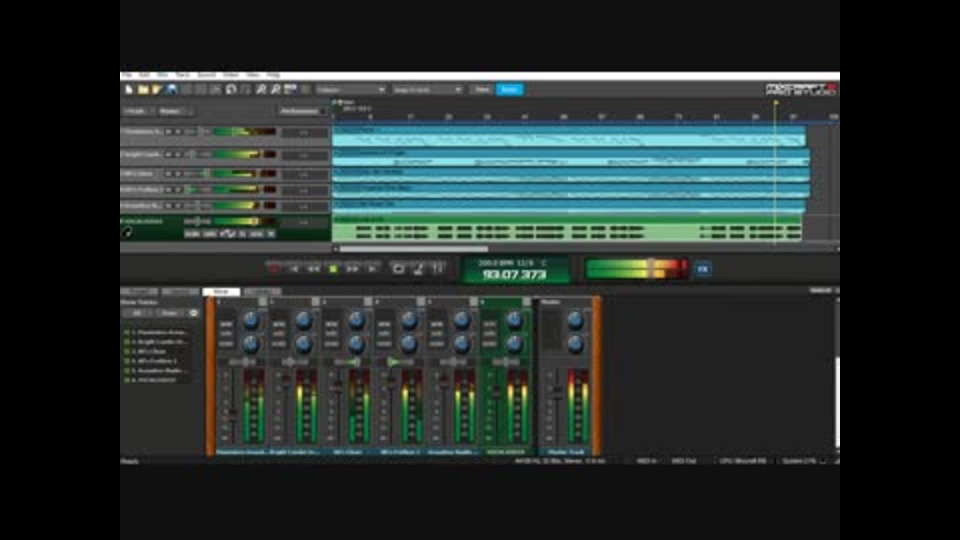Click the Performance button above tracks

click(x=303, y=111)
